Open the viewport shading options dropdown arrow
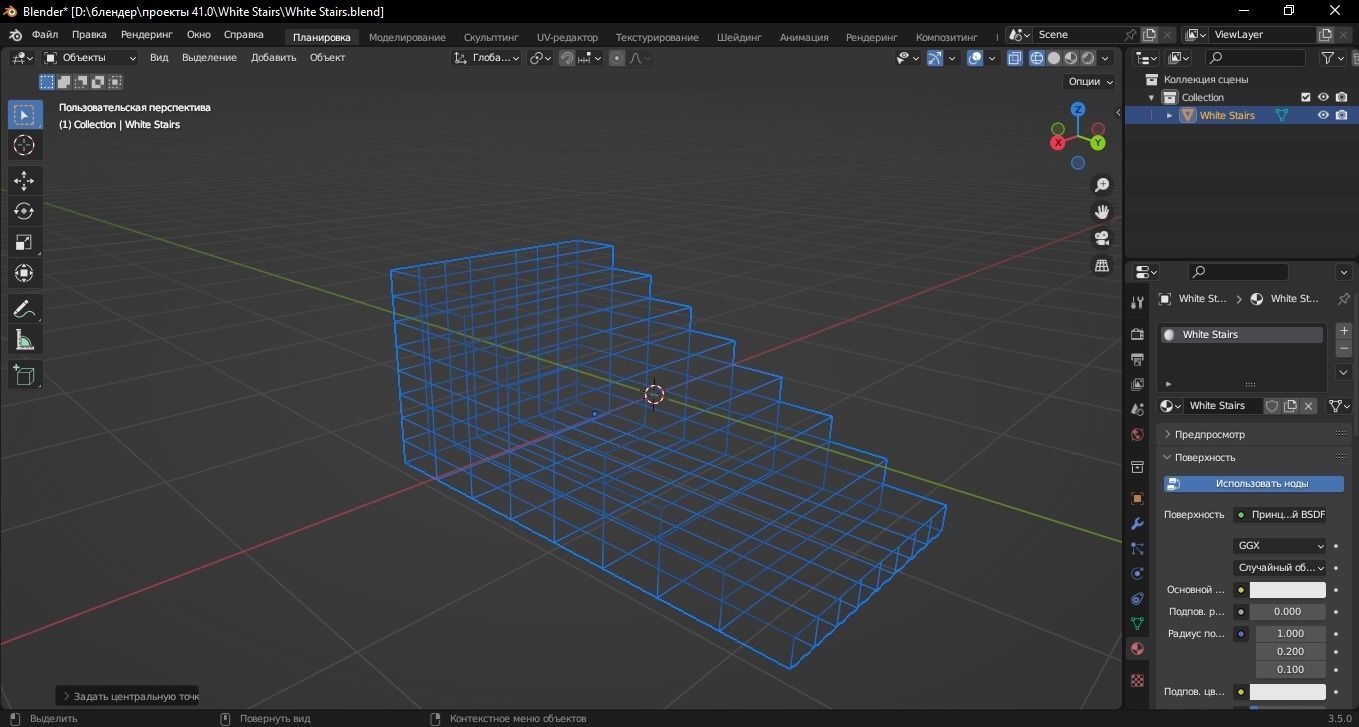1359x727 pixels. point(1107,58)
